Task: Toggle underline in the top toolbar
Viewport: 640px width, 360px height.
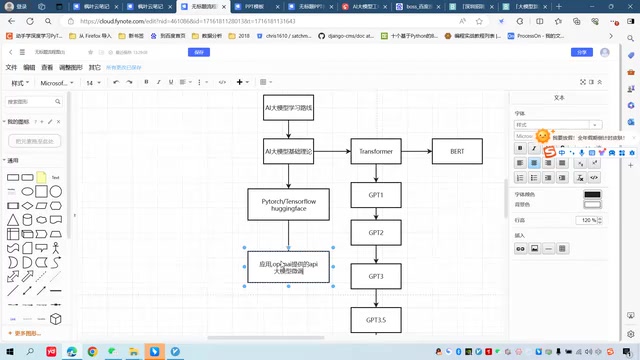Action: (x=171, y=82)
